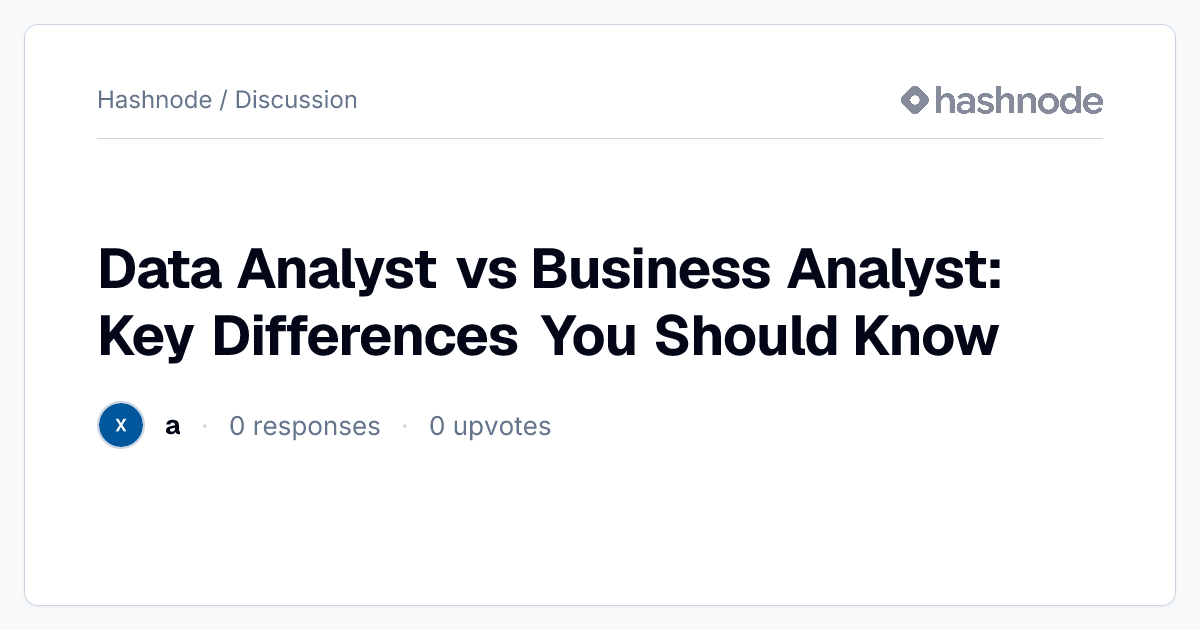Click the words "Business Analyst:" in the heading

point(767,270)
